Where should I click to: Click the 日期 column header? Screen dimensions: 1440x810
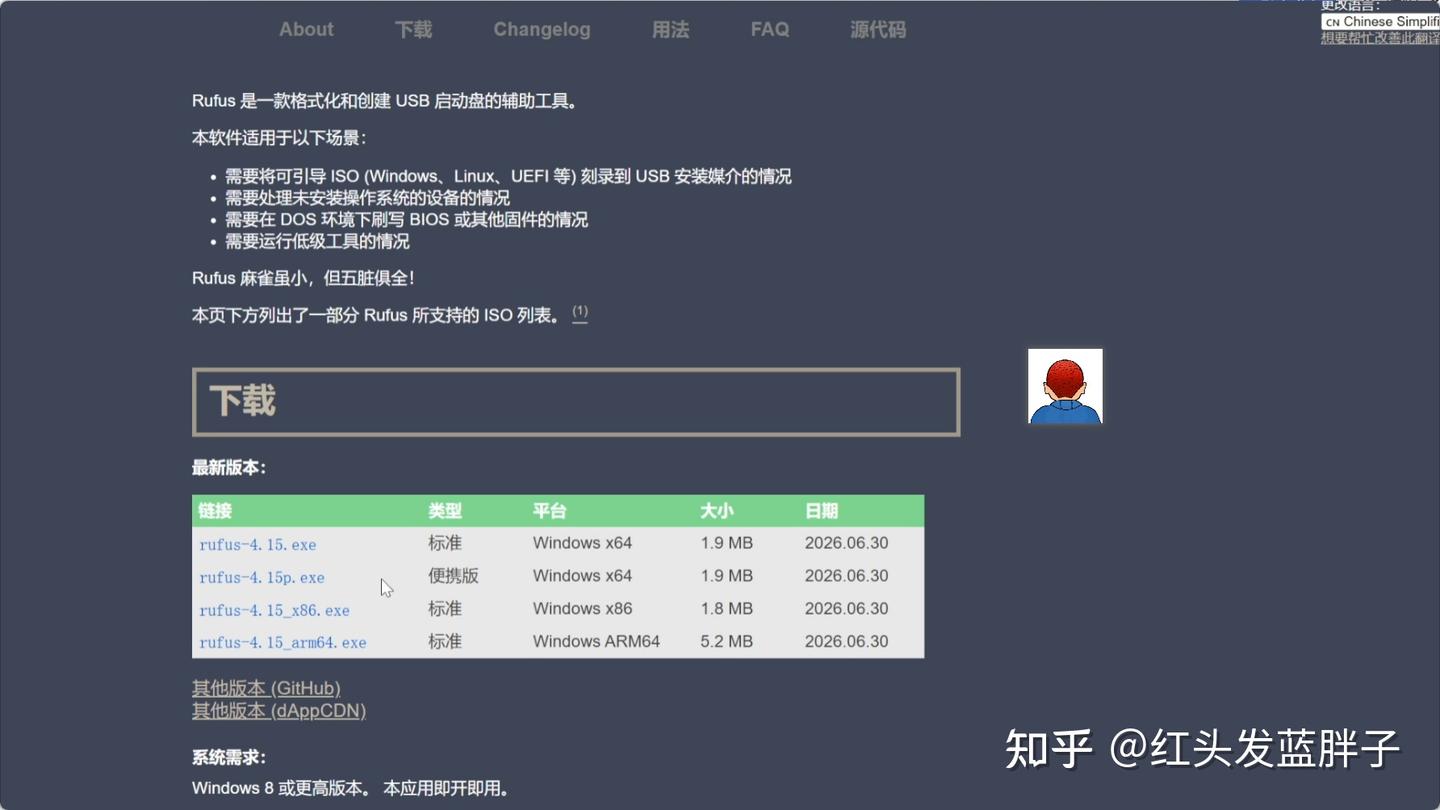pos(822,511)
